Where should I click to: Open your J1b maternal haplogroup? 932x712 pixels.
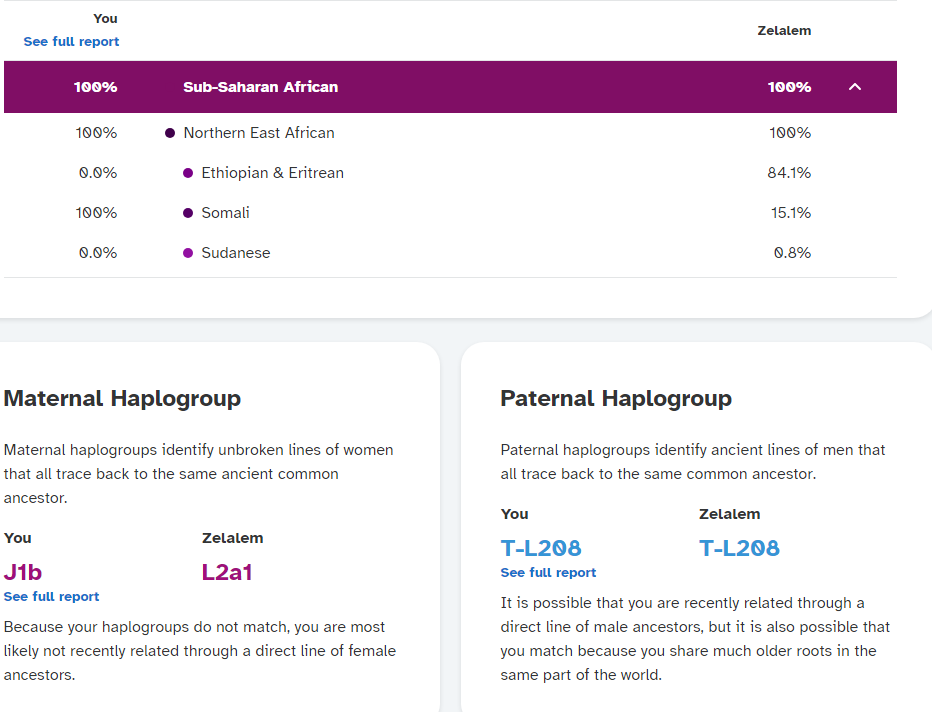tap(23, 573)
